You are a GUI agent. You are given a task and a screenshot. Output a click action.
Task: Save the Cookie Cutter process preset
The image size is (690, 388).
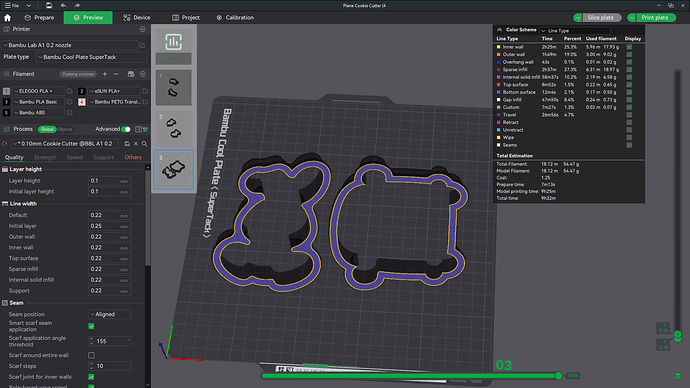tap(127, 143)
